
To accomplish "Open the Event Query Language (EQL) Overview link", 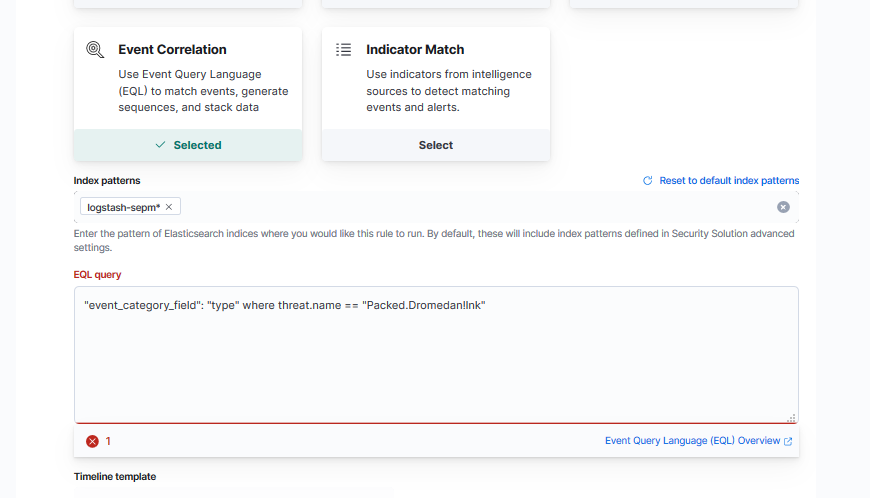I will (x=692, y=441).
